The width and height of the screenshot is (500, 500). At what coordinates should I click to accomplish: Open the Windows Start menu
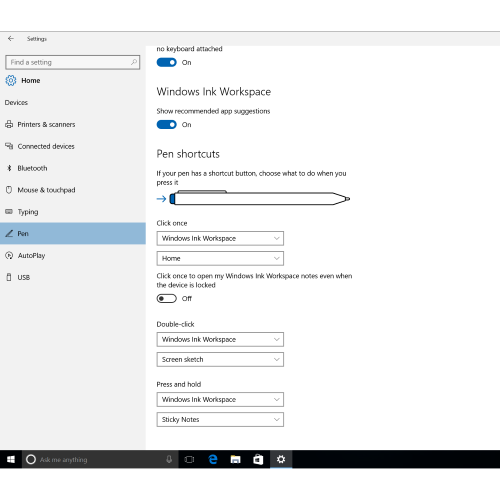[11, 459]
